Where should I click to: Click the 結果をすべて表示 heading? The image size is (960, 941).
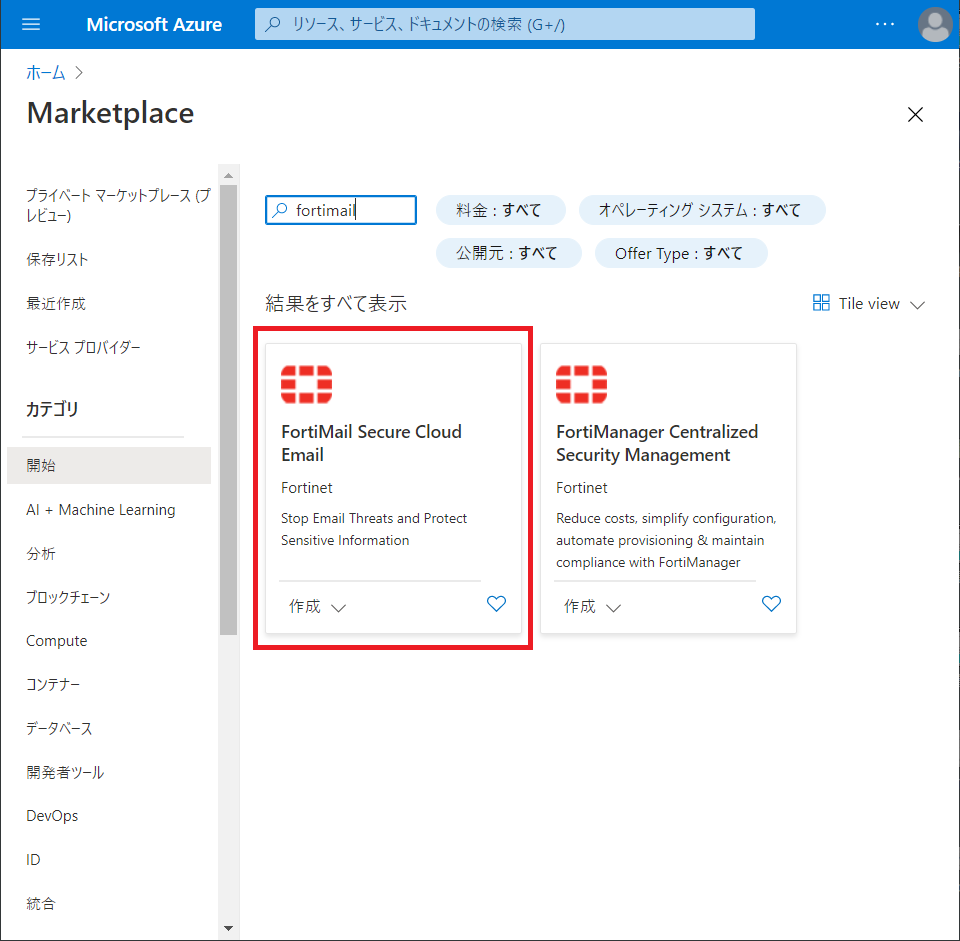coord(336,304)
